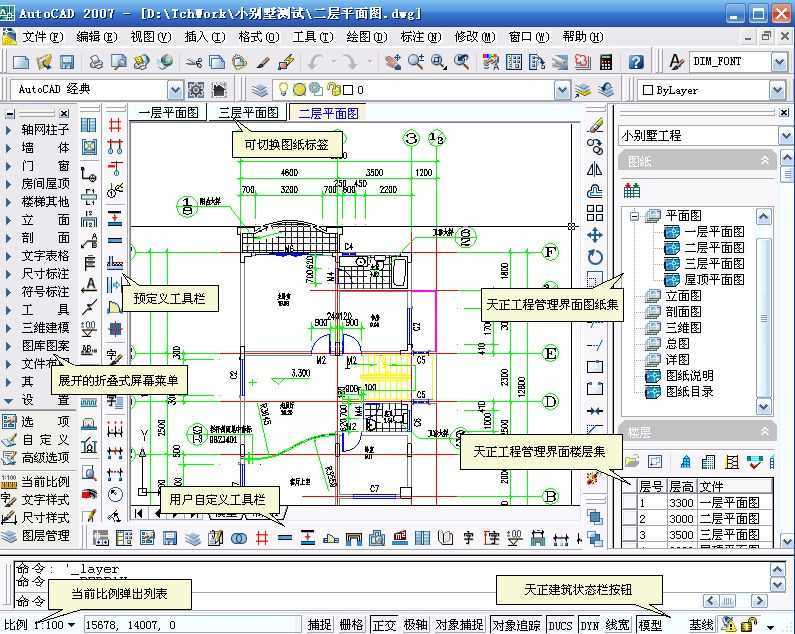Viewport: 795px width, 634px height.
Task: Switch to the 一层平面图 drawing tab
Action: click(168, 113)
